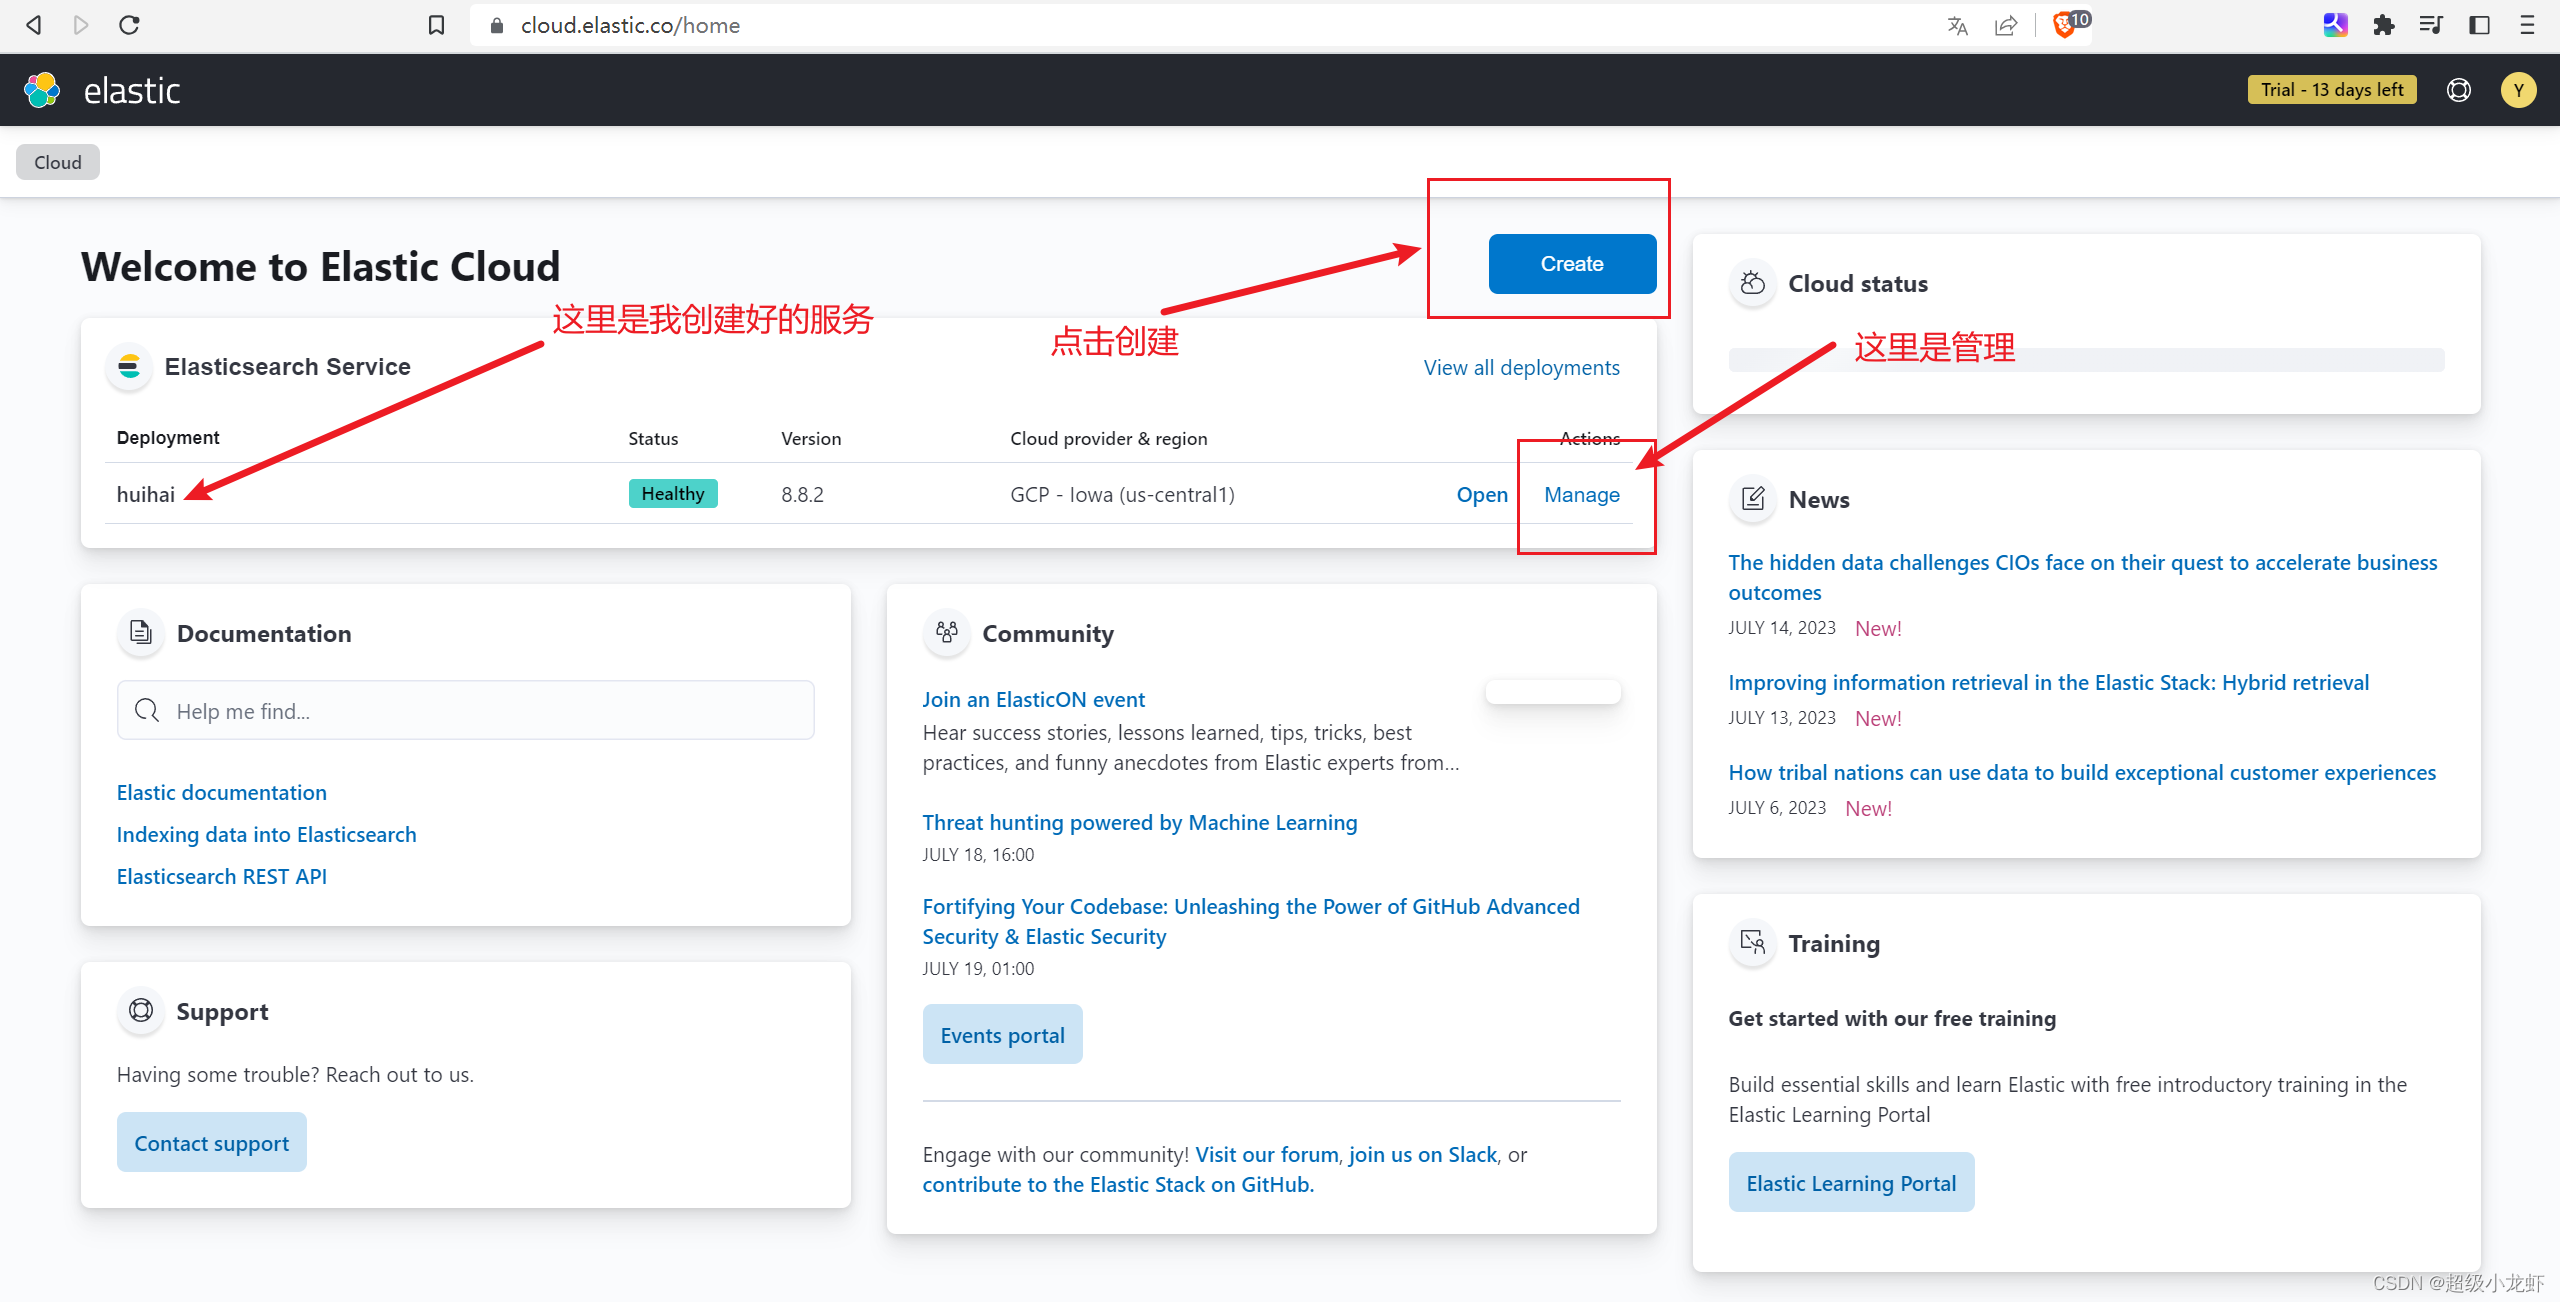Screen dimensions: 2560x1302
Task: Click the colorful extension icon in toolbar
Action: (x=2335, y=25)
